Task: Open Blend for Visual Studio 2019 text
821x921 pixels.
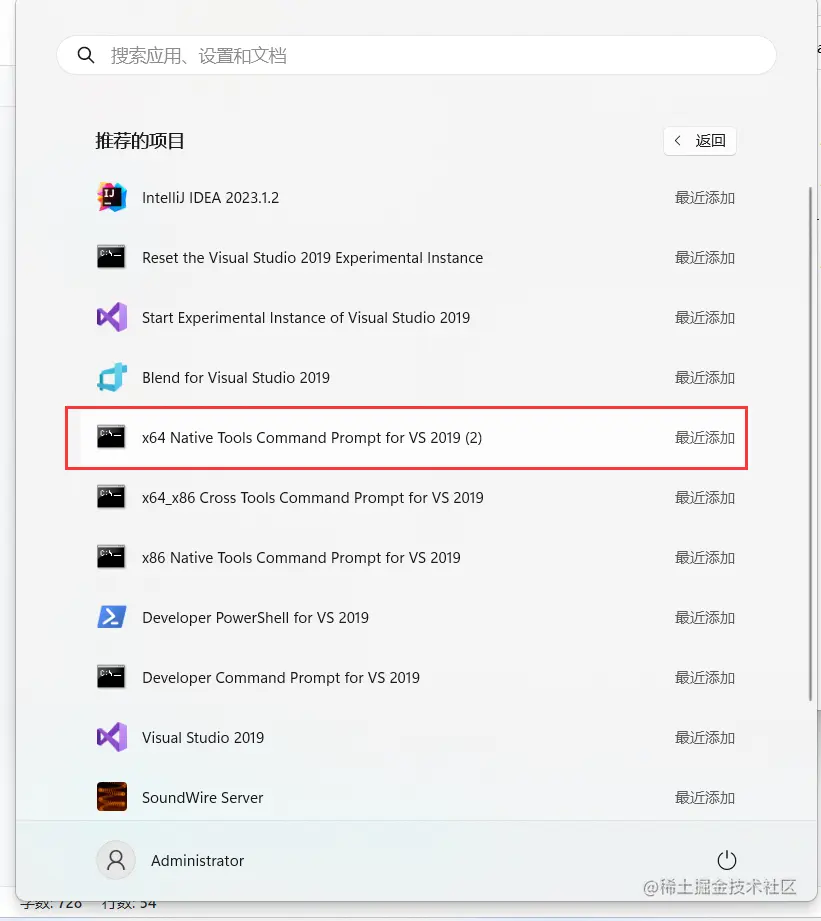Action: (236, 378)
